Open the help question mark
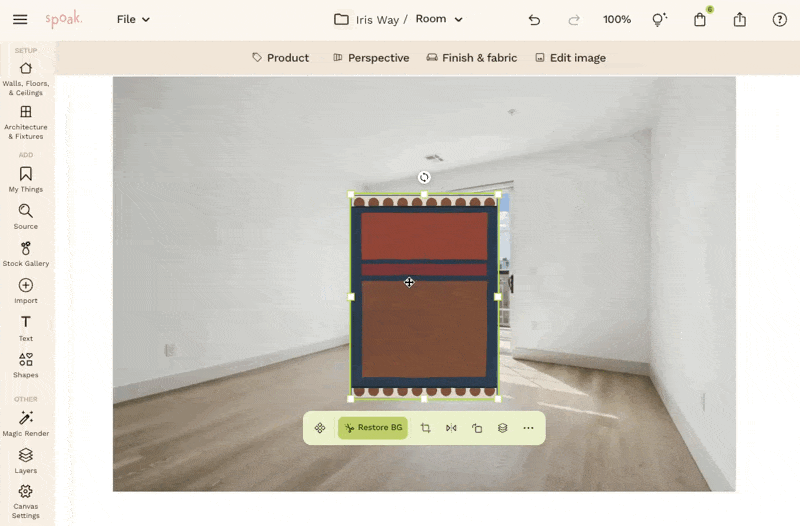Screen dimensions: 800x526 (779, 19)
